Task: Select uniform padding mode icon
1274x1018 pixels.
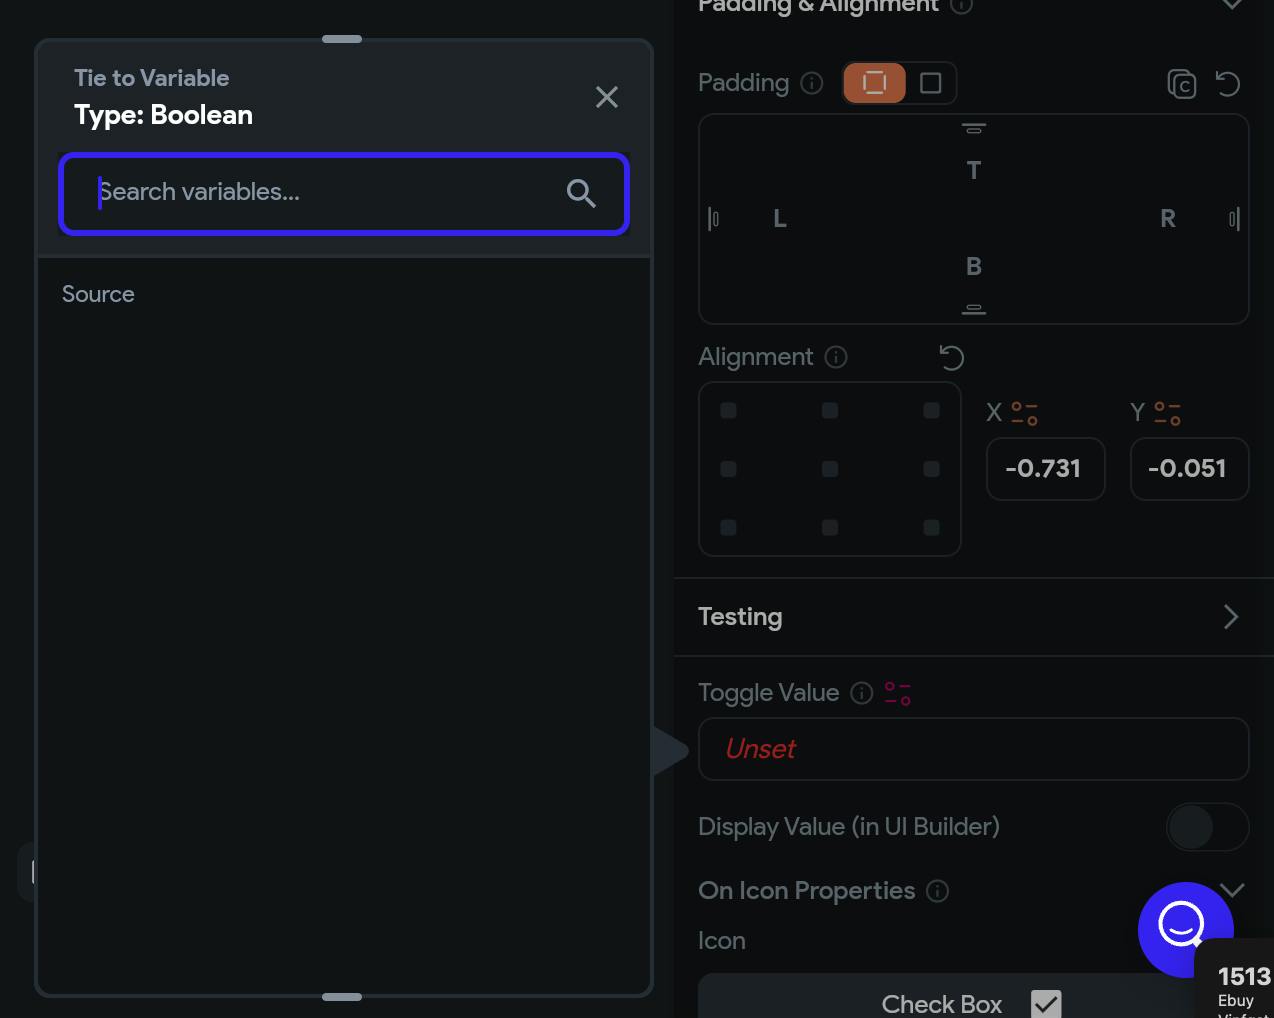Action: tap(875, 83)
